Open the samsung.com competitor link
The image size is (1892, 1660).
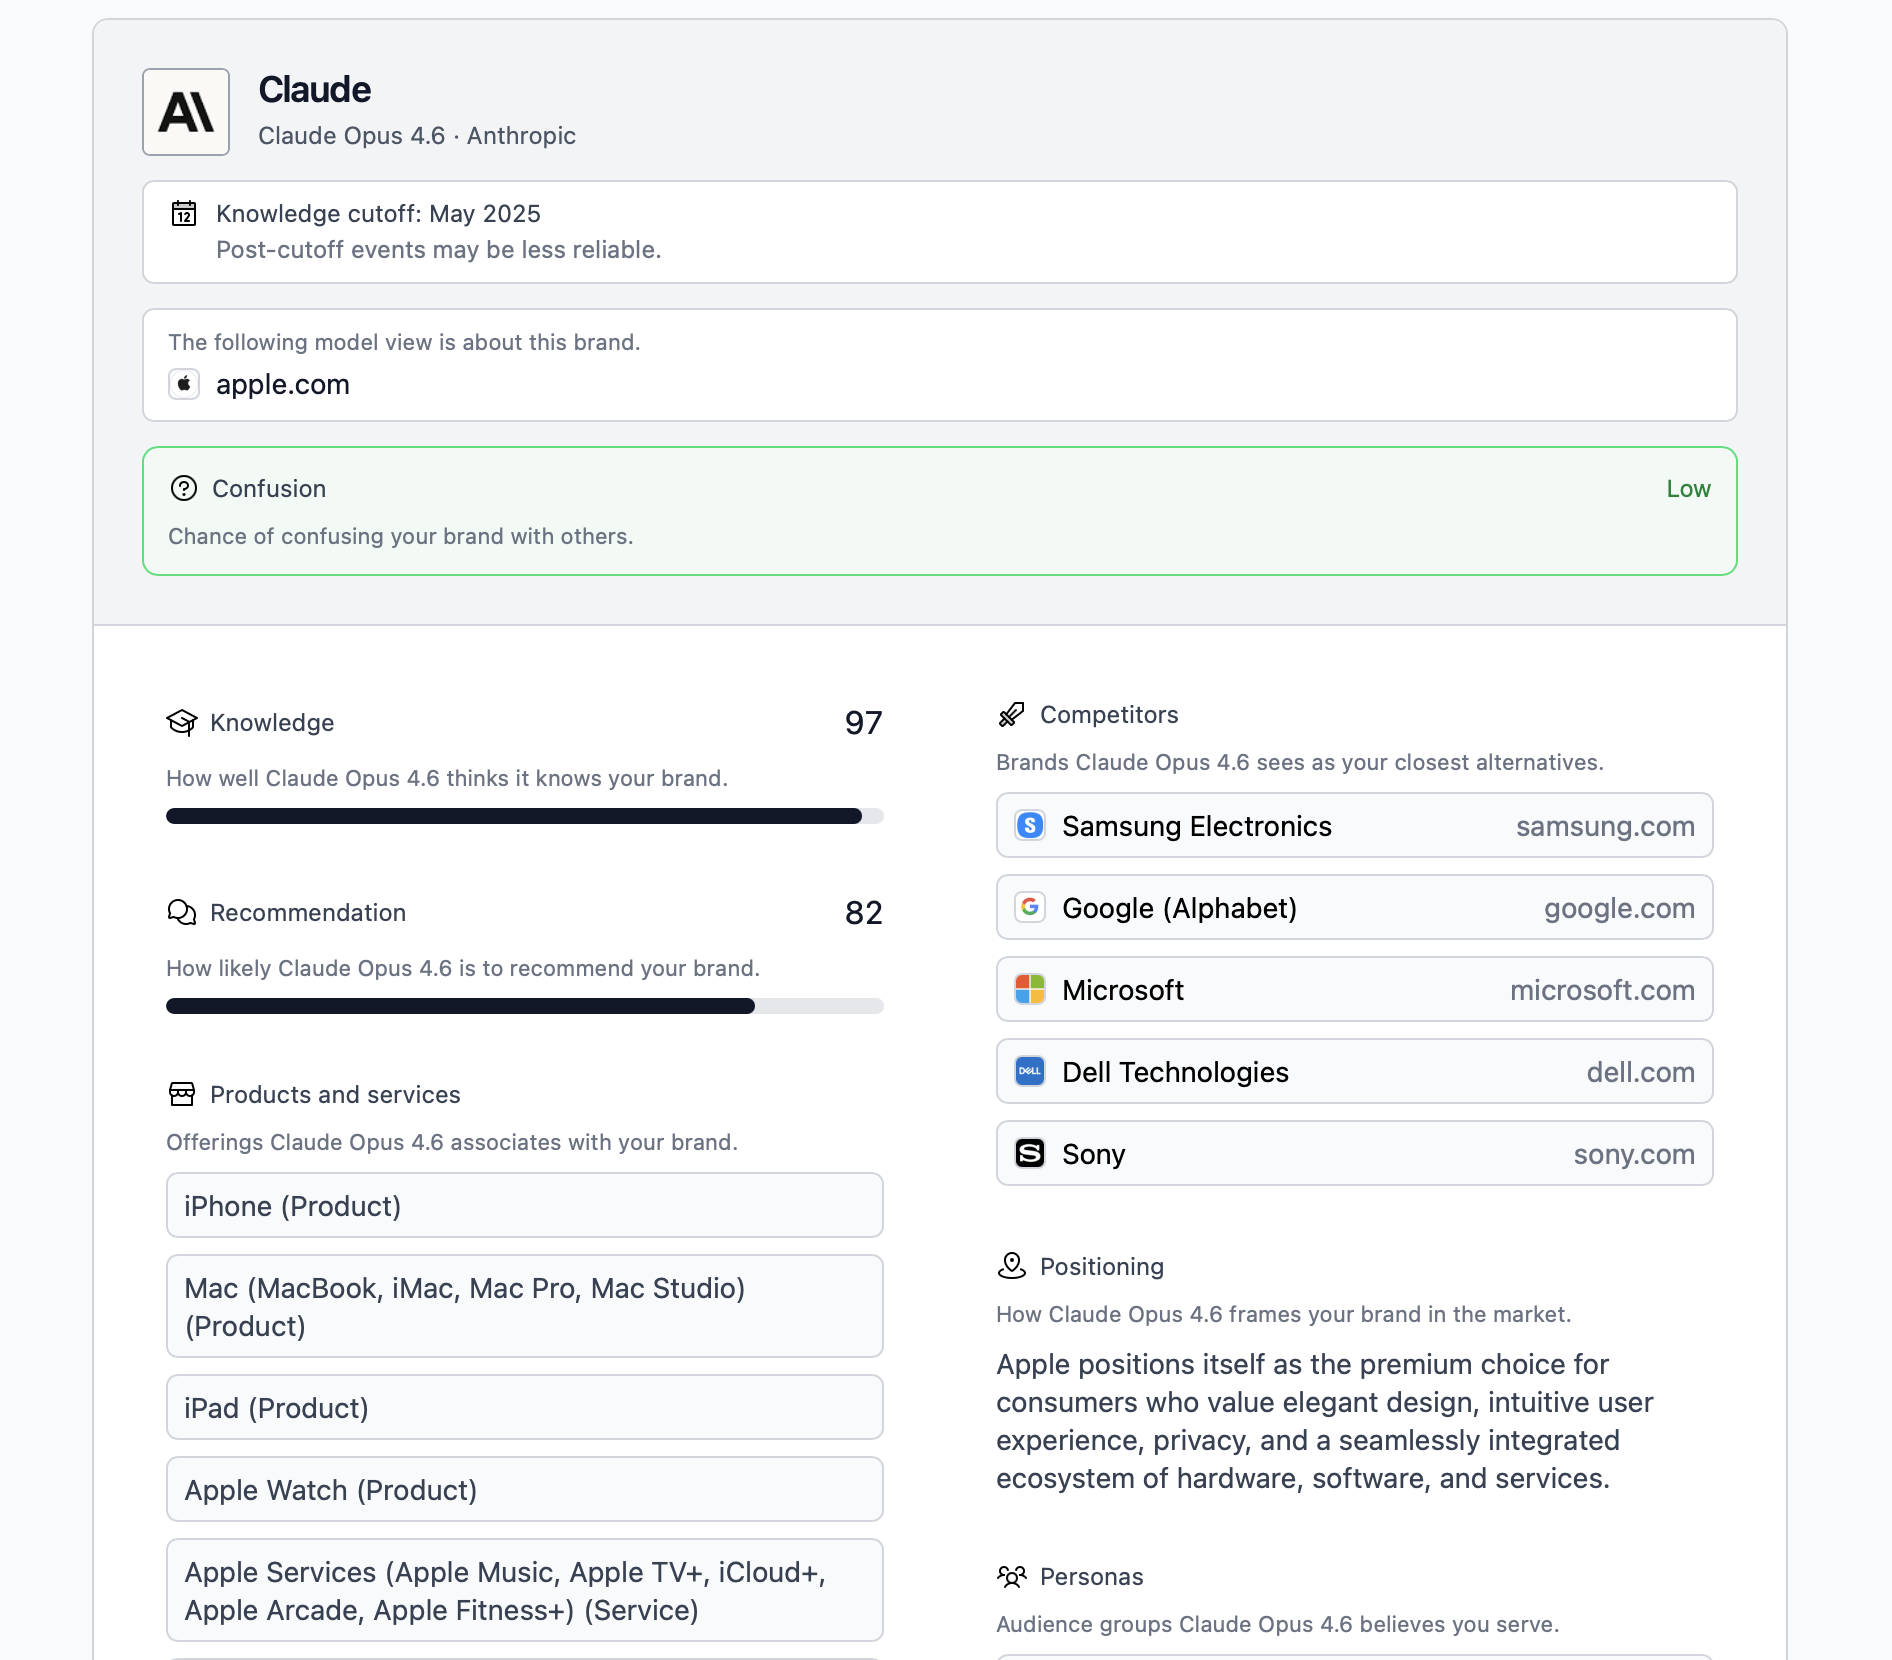tap(1604, 826)
